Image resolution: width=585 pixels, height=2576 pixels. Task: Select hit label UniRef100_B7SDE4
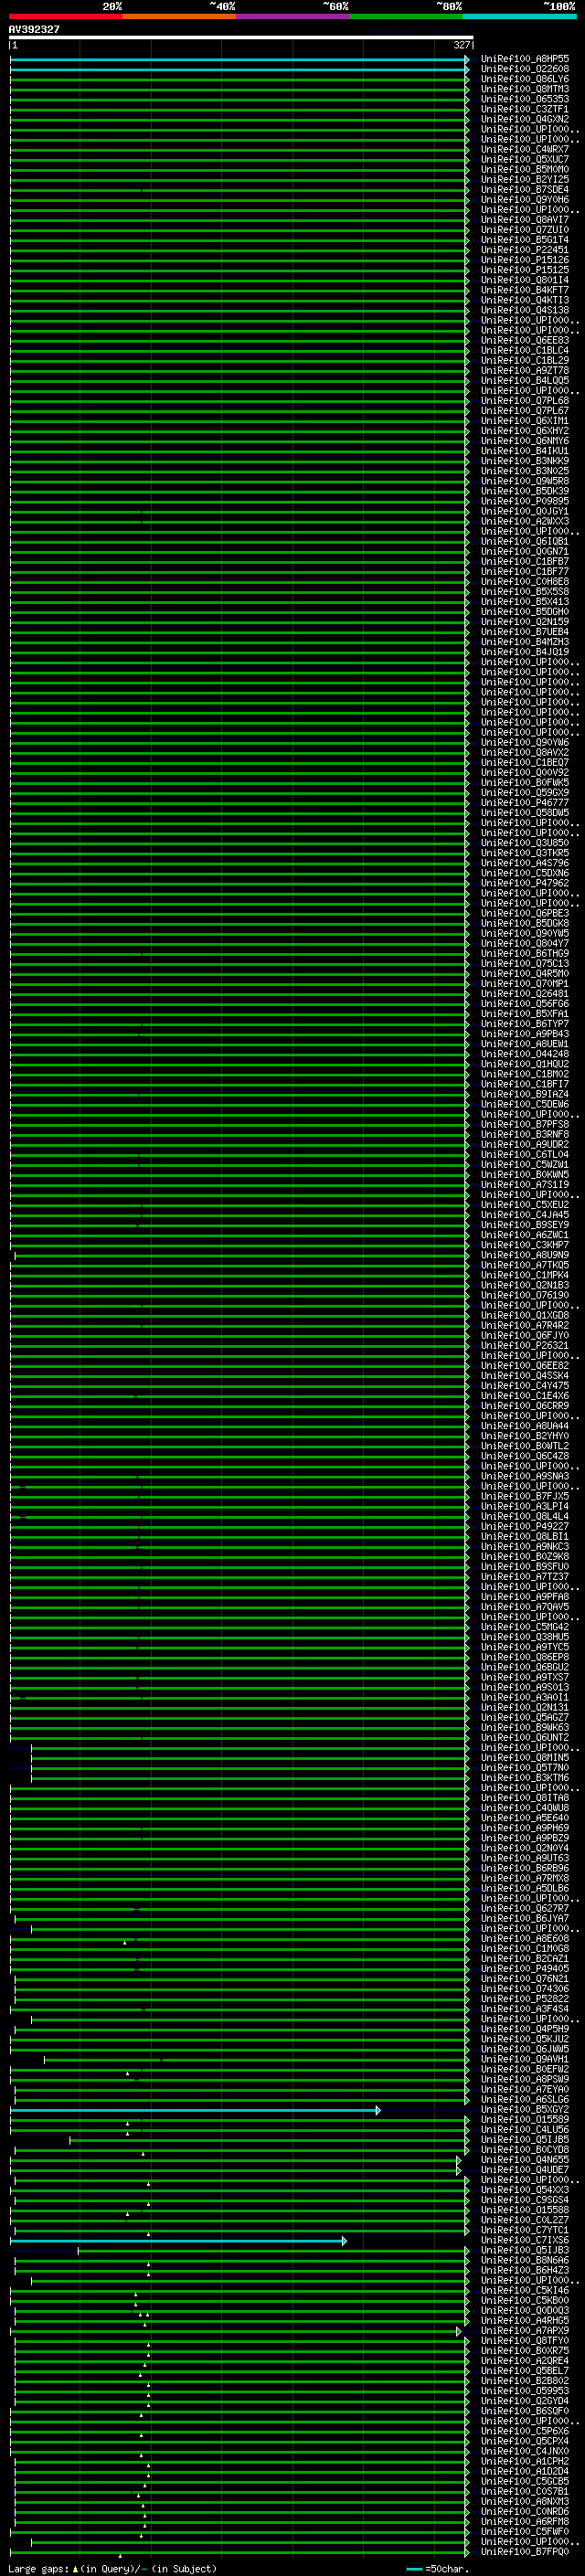[525, 190]
